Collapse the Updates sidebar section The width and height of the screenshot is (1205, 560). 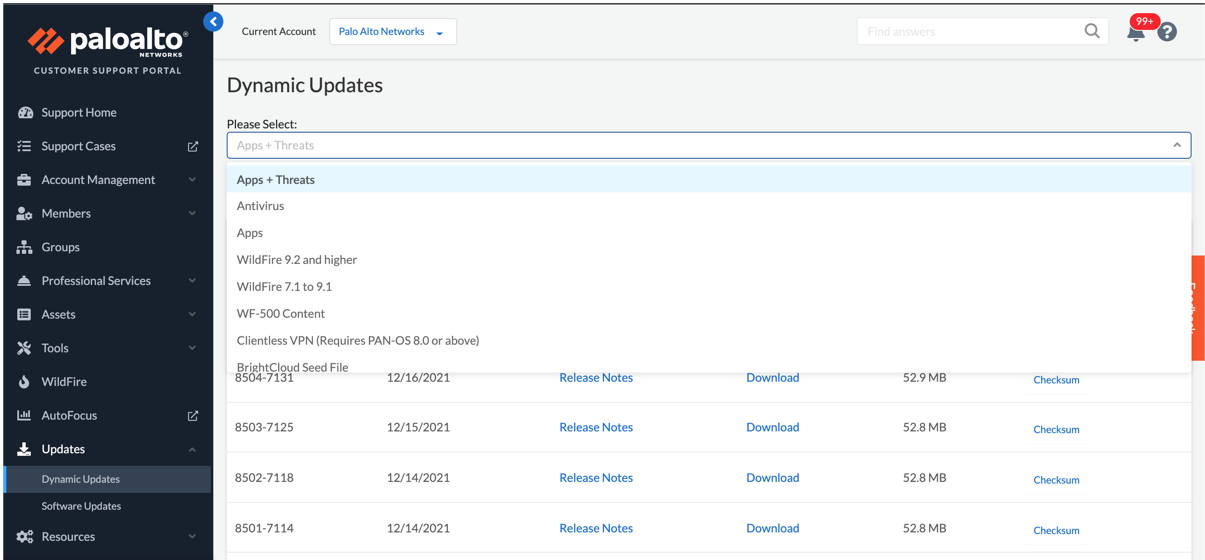[x=192, y=449]
